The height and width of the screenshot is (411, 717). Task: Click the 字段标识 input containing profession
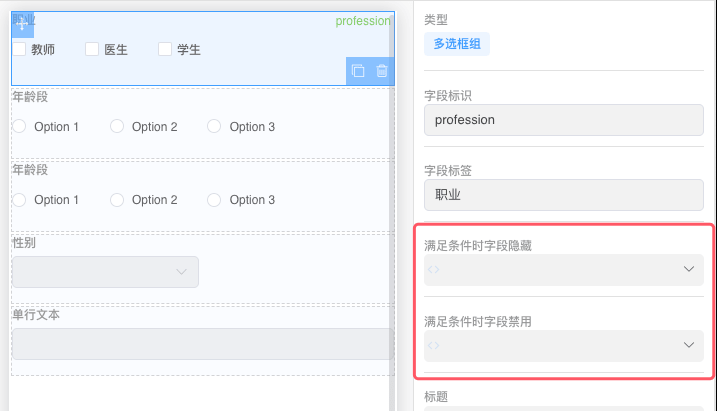tap(565, 120)
